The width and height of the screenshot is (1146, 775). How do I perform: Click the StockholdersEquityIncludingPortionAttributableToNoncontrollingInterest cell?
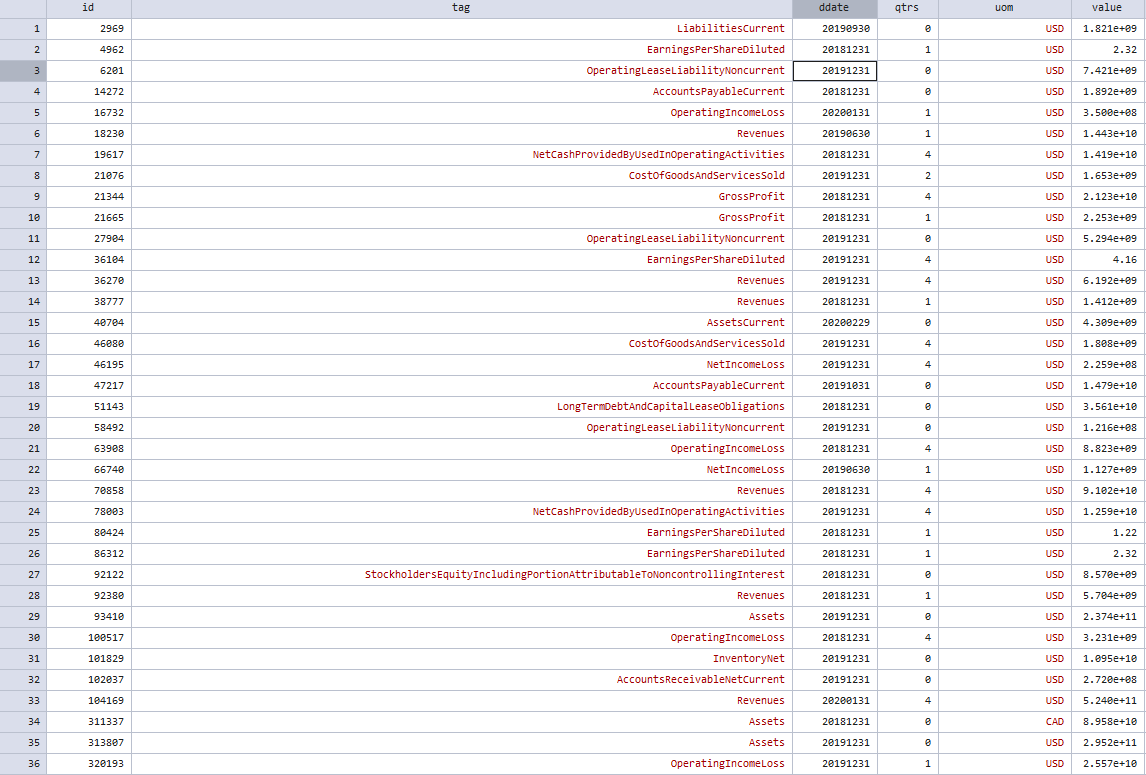(x=462, y=575)
